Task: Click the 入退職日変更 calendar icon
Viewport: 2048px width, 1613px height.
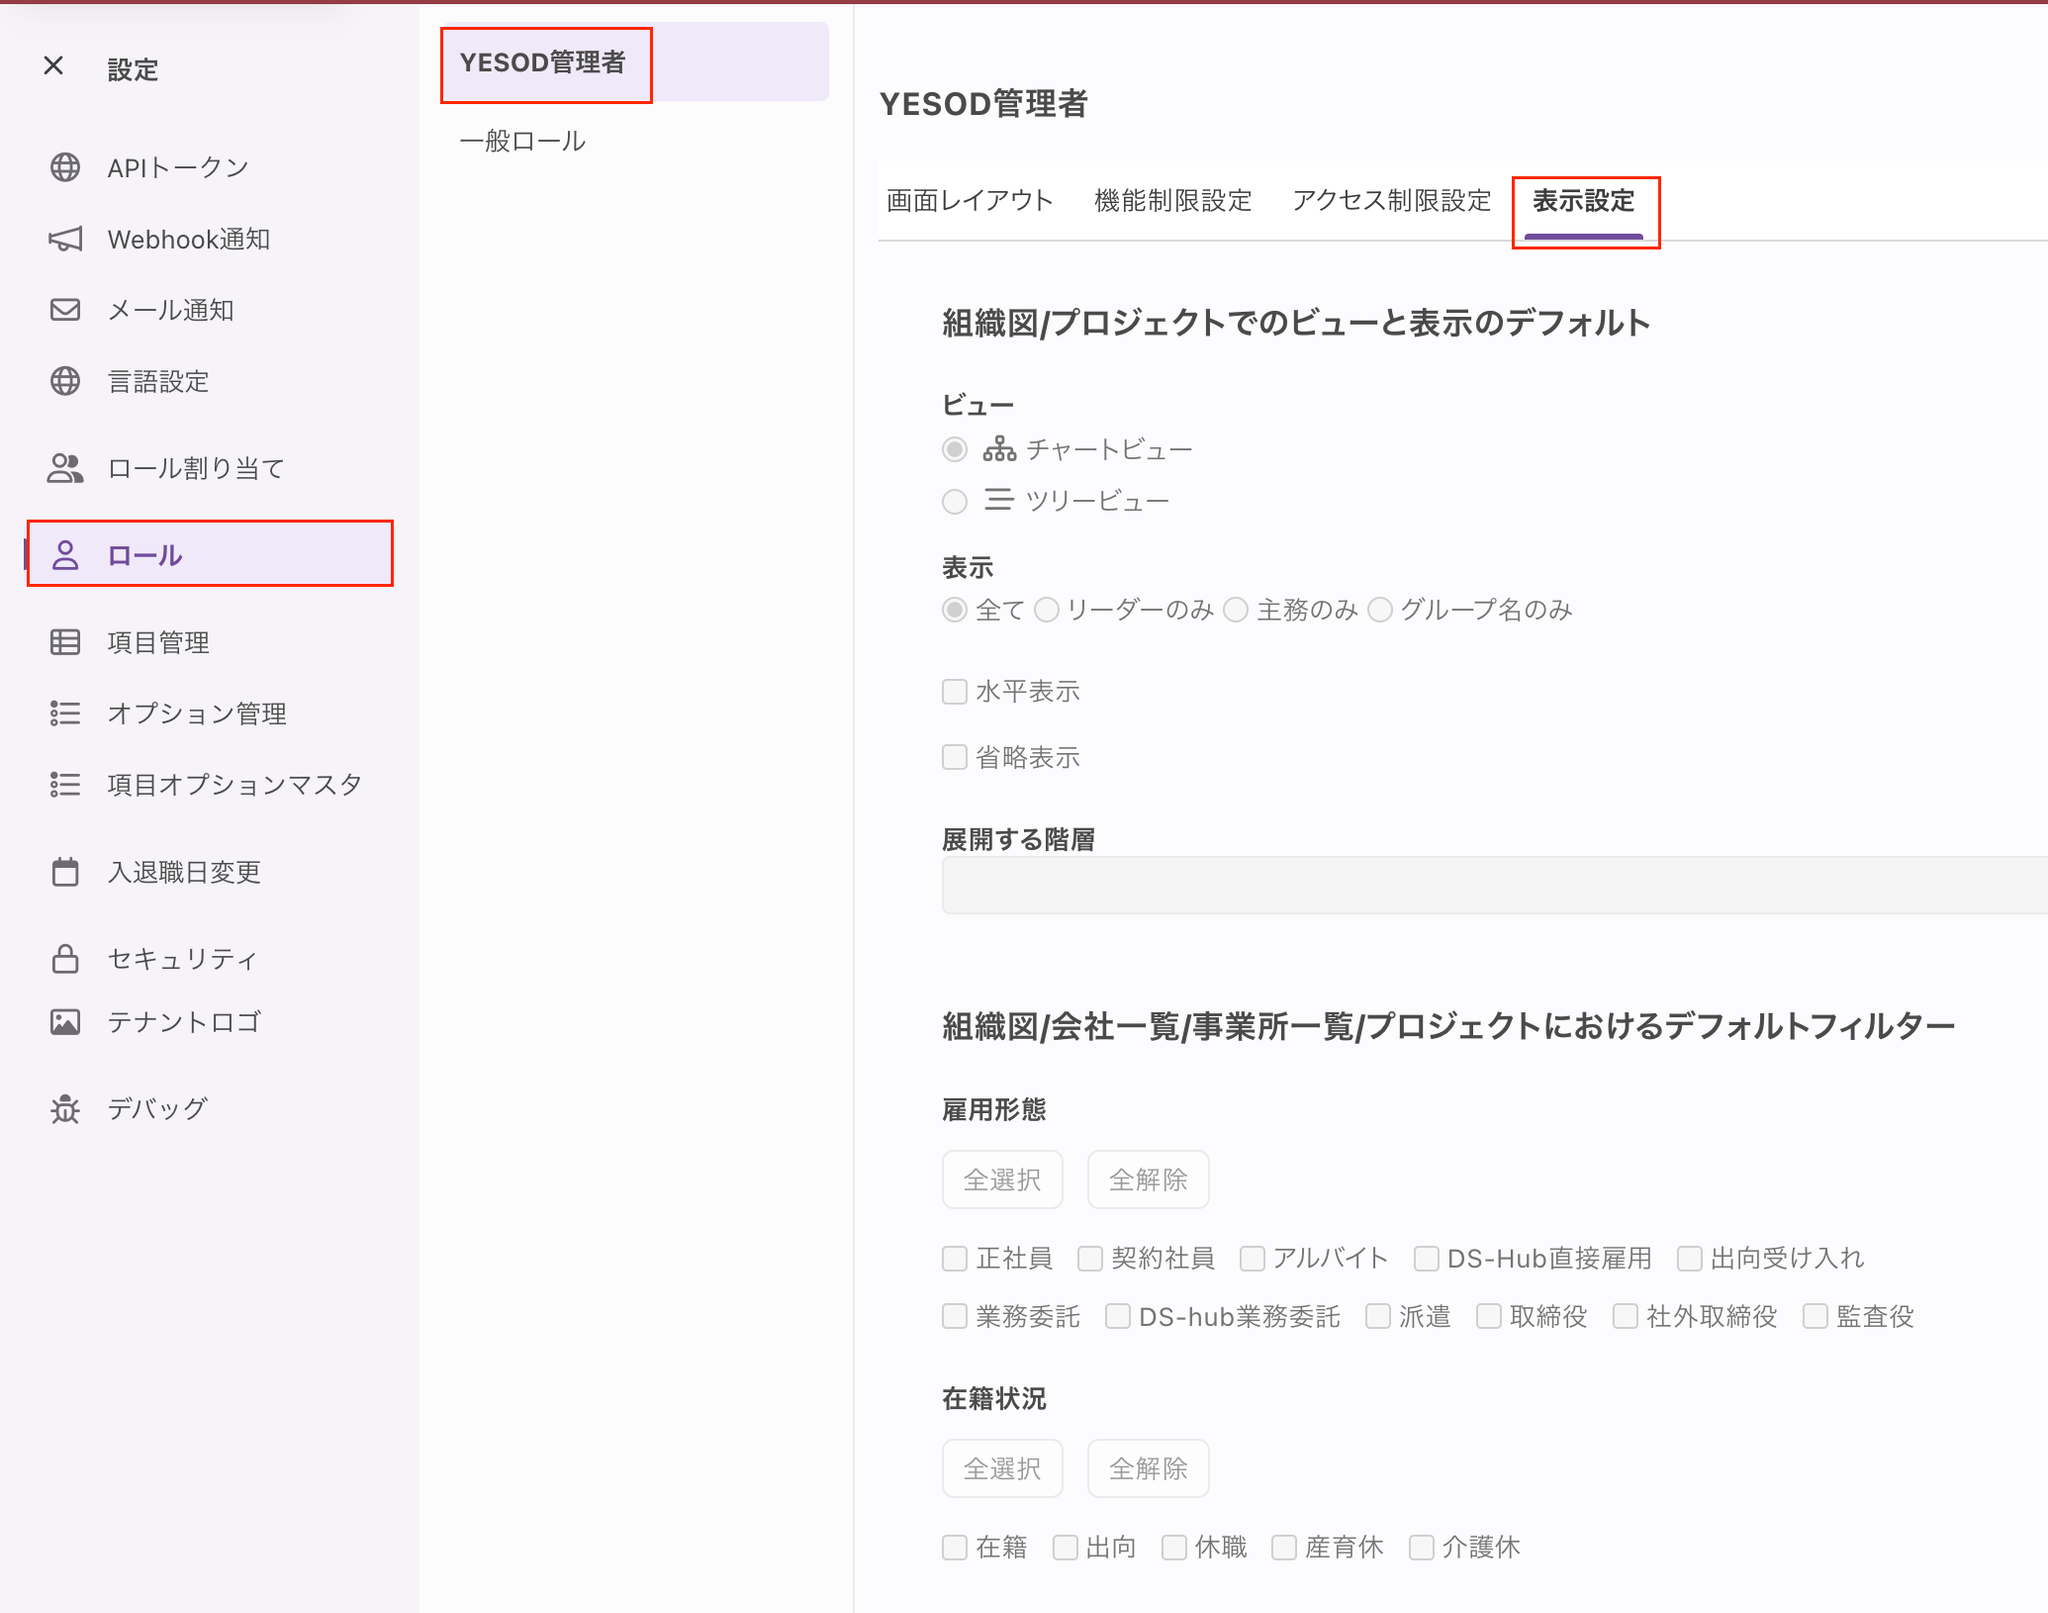Action: pos(65,872)
